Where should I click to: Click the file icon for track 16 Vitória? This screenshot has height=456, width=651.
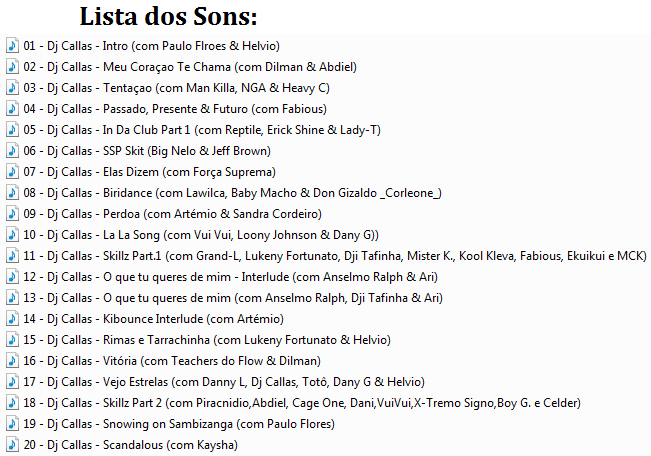click(11, 361)
